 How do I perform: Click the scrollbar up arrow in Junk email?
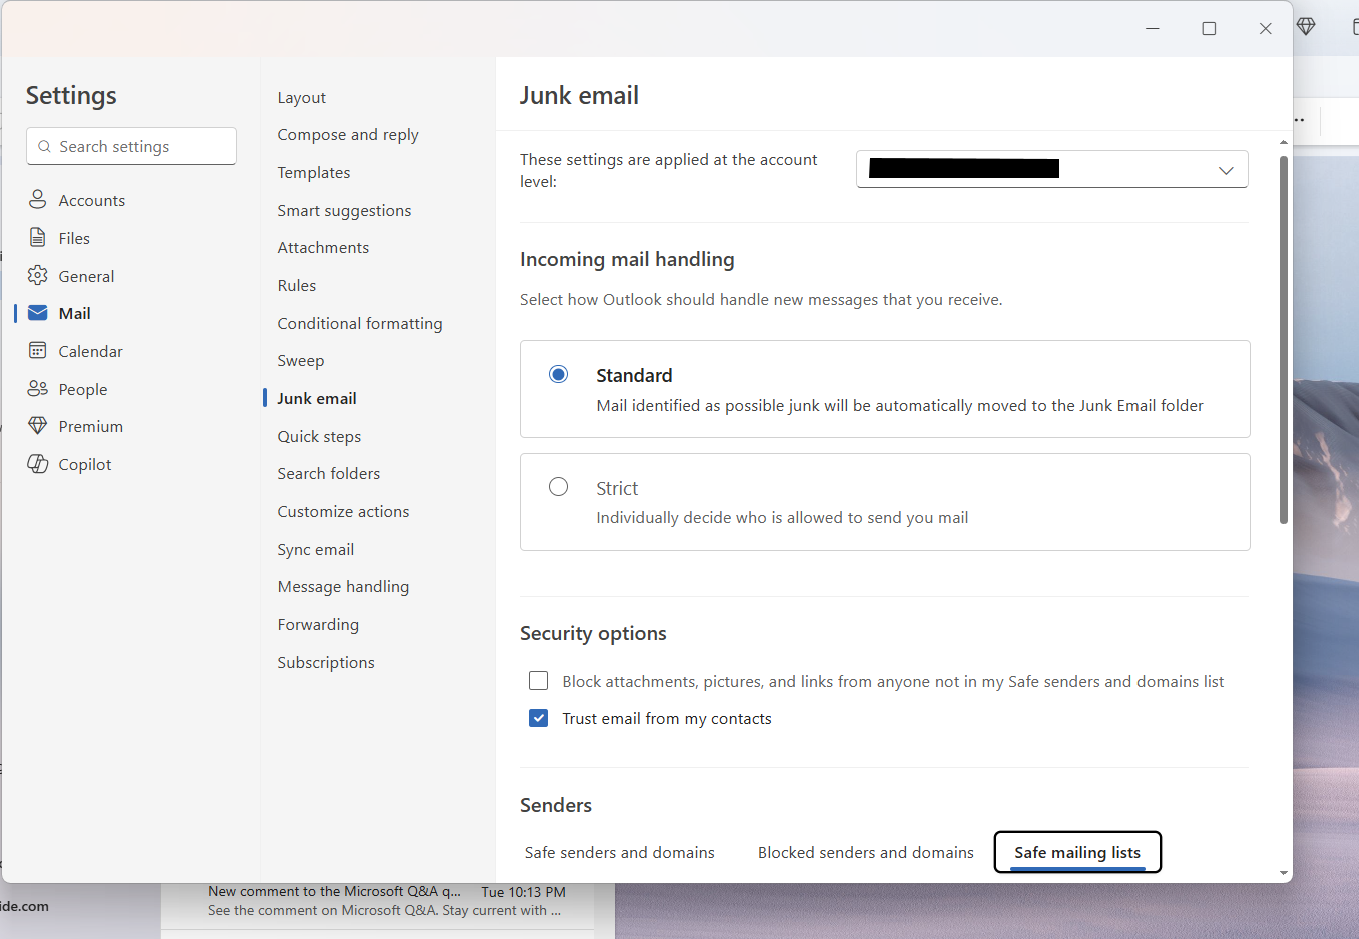point(1284,142)
